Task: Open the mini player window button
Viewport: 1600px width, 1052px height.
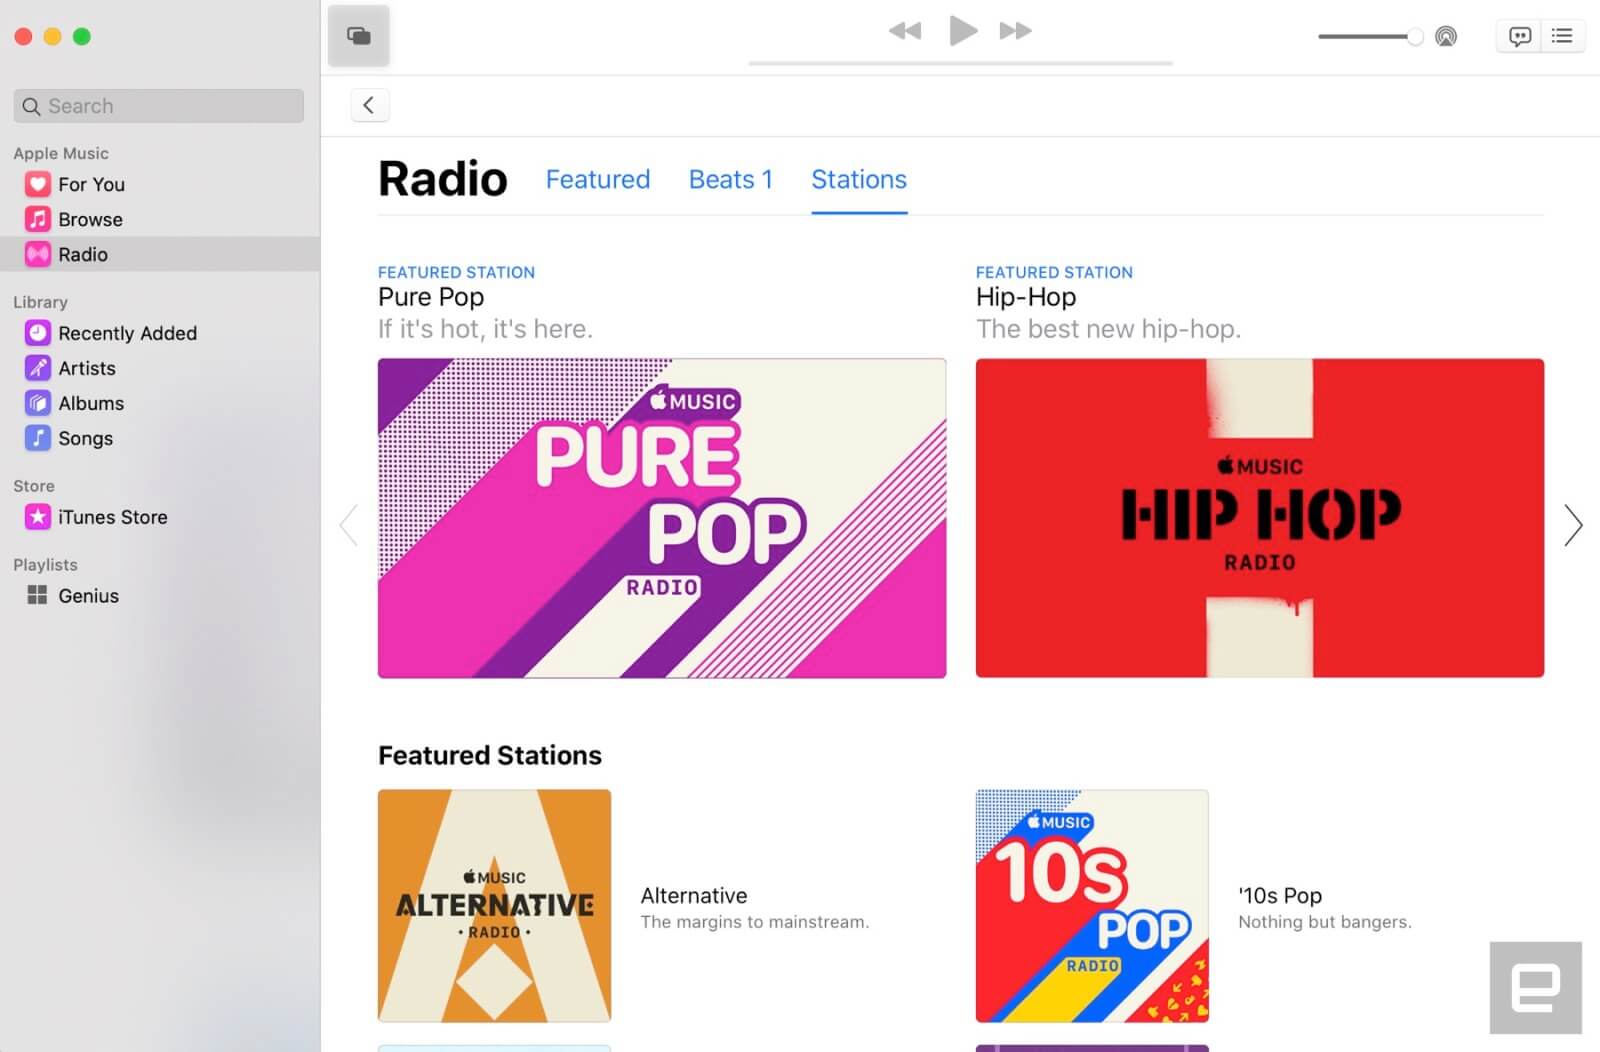Action: tap(358, 36)
